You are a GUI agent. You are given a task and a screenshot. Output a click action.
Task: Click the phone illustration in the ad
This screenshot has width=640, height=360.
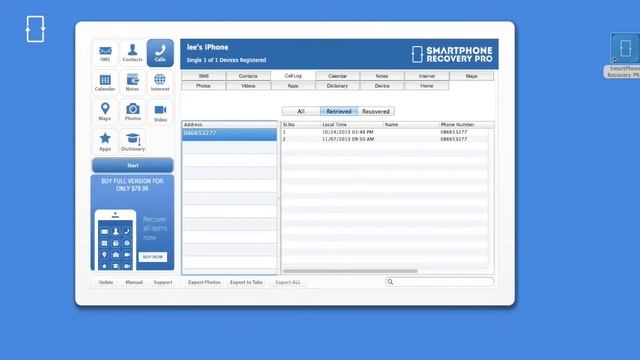pyautogui.click(x=116, y=240)
